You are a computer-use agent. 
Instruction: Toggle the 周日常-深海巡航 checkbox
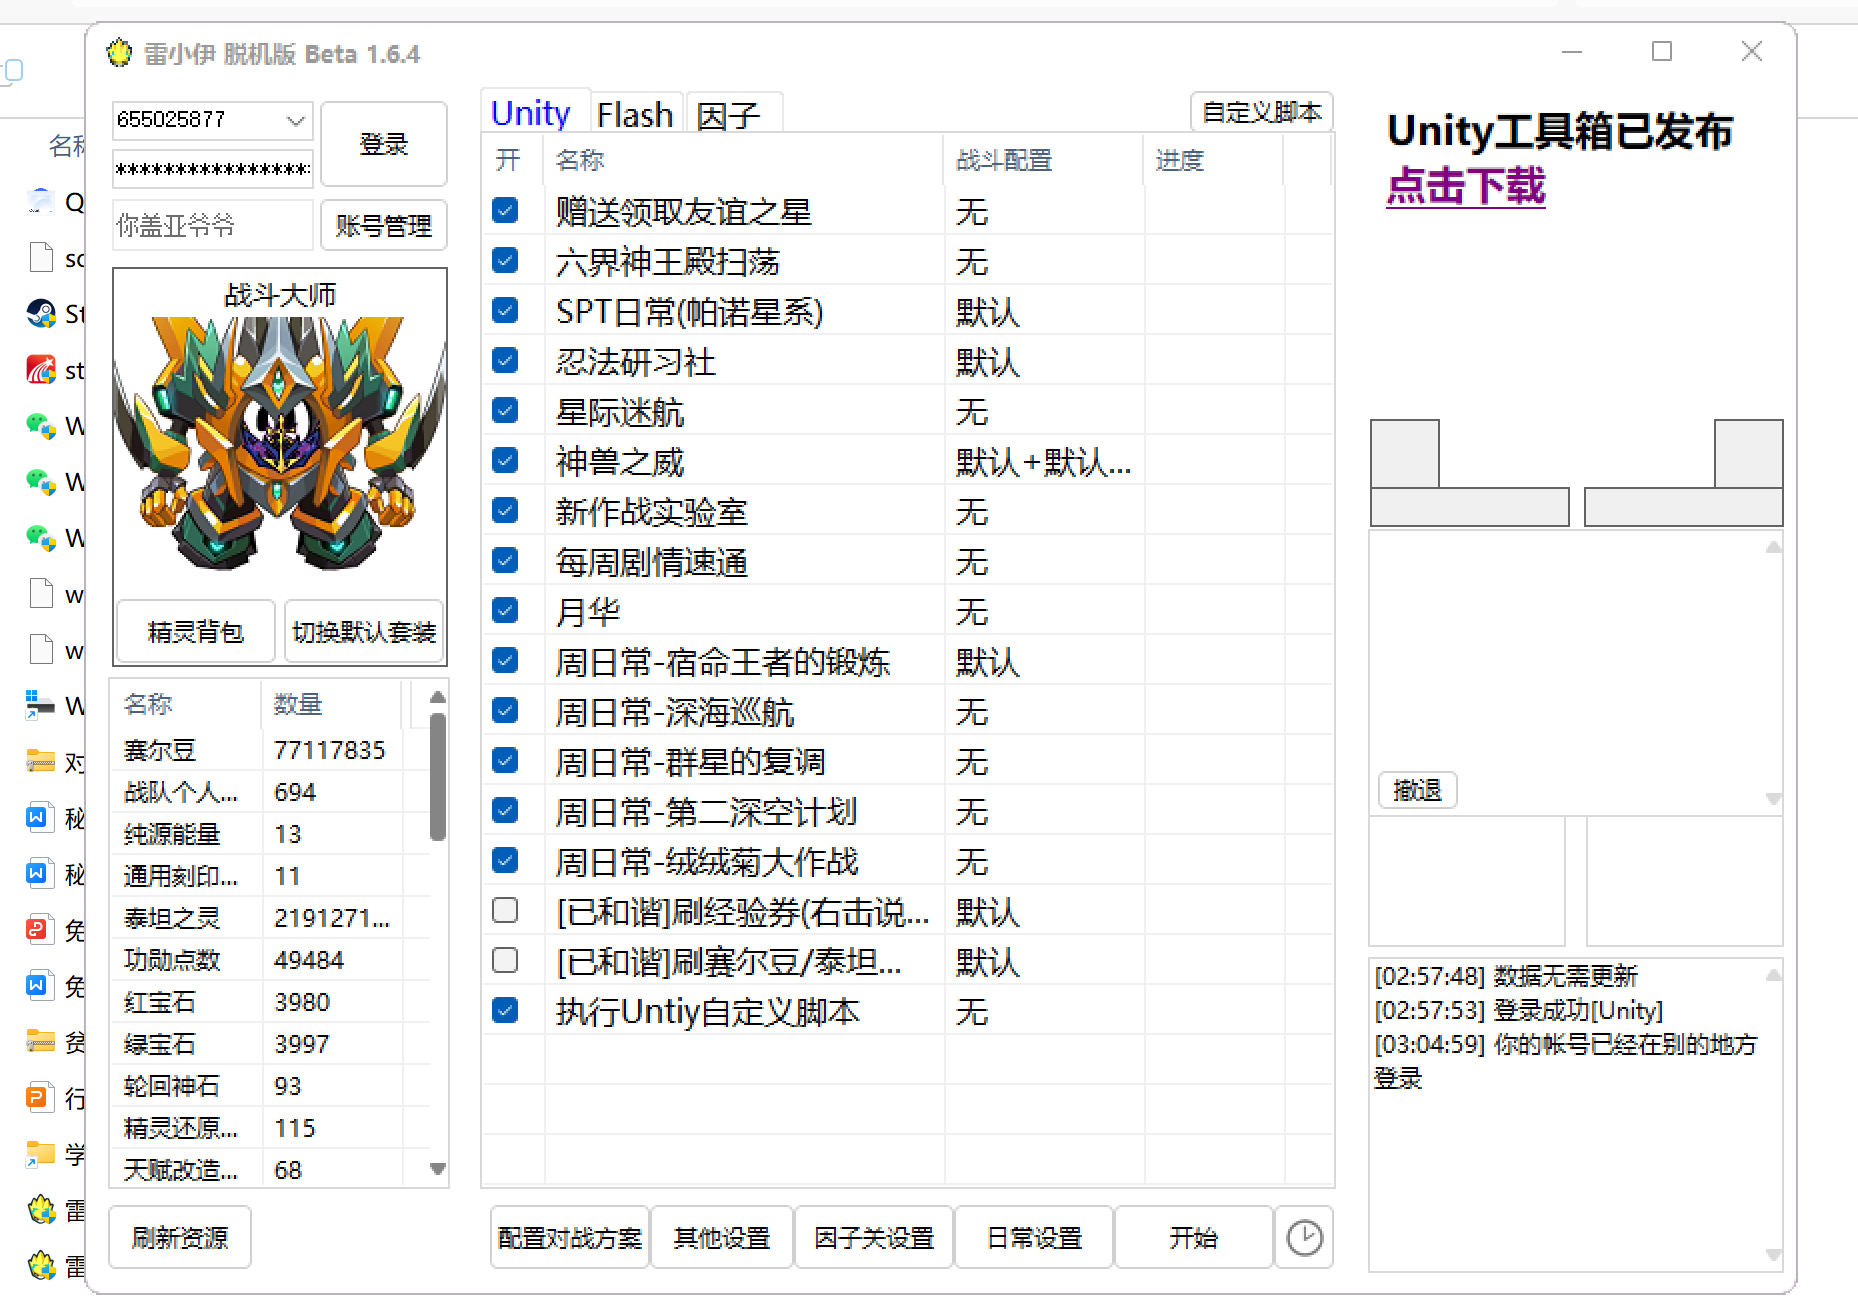(505, 710)
